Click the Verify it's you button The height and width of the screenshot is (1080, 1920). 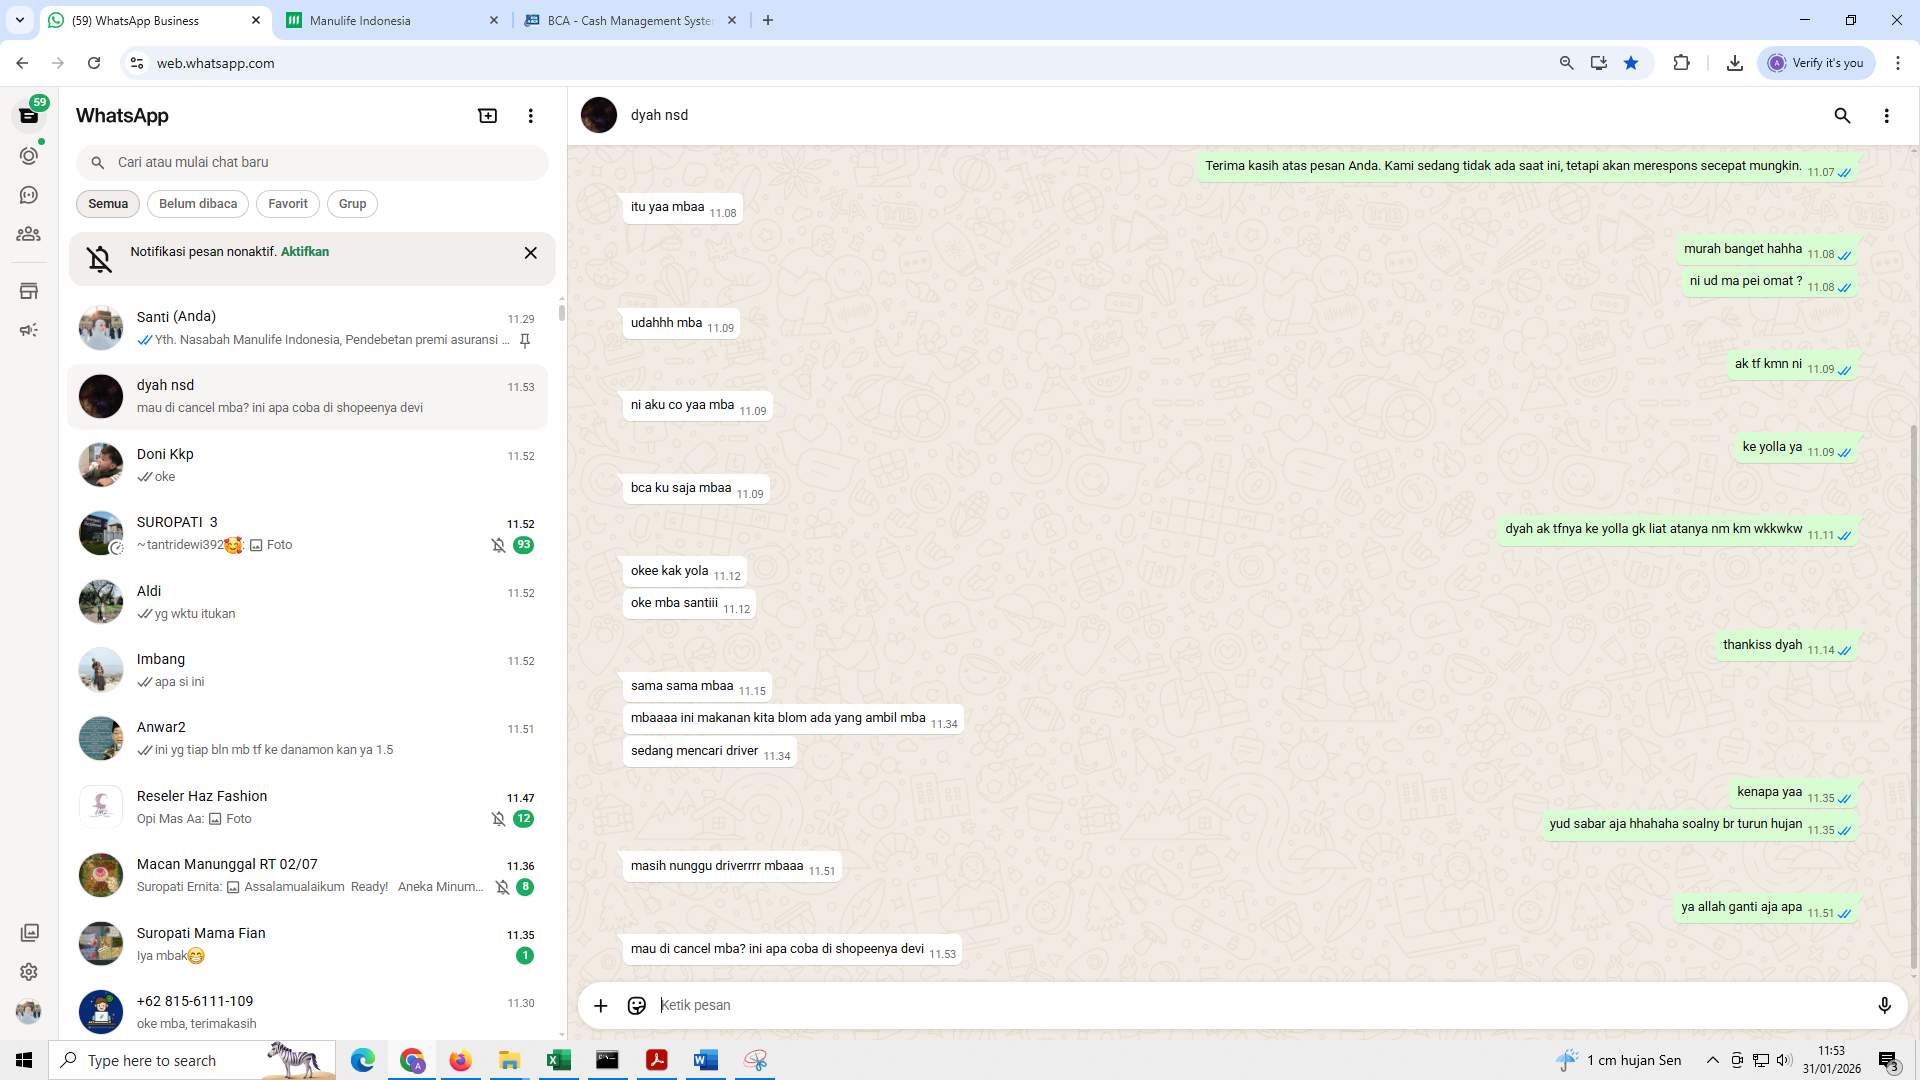tap(1816, 62)
